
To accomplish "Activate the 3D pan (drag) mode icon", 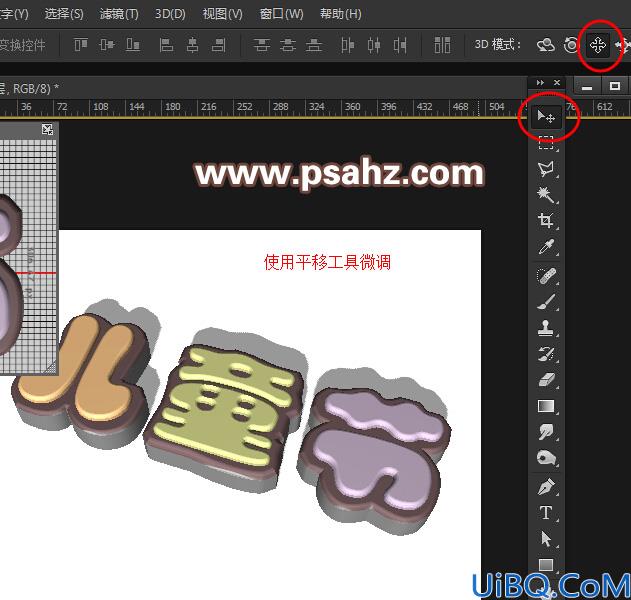I will tap(598, 45).
